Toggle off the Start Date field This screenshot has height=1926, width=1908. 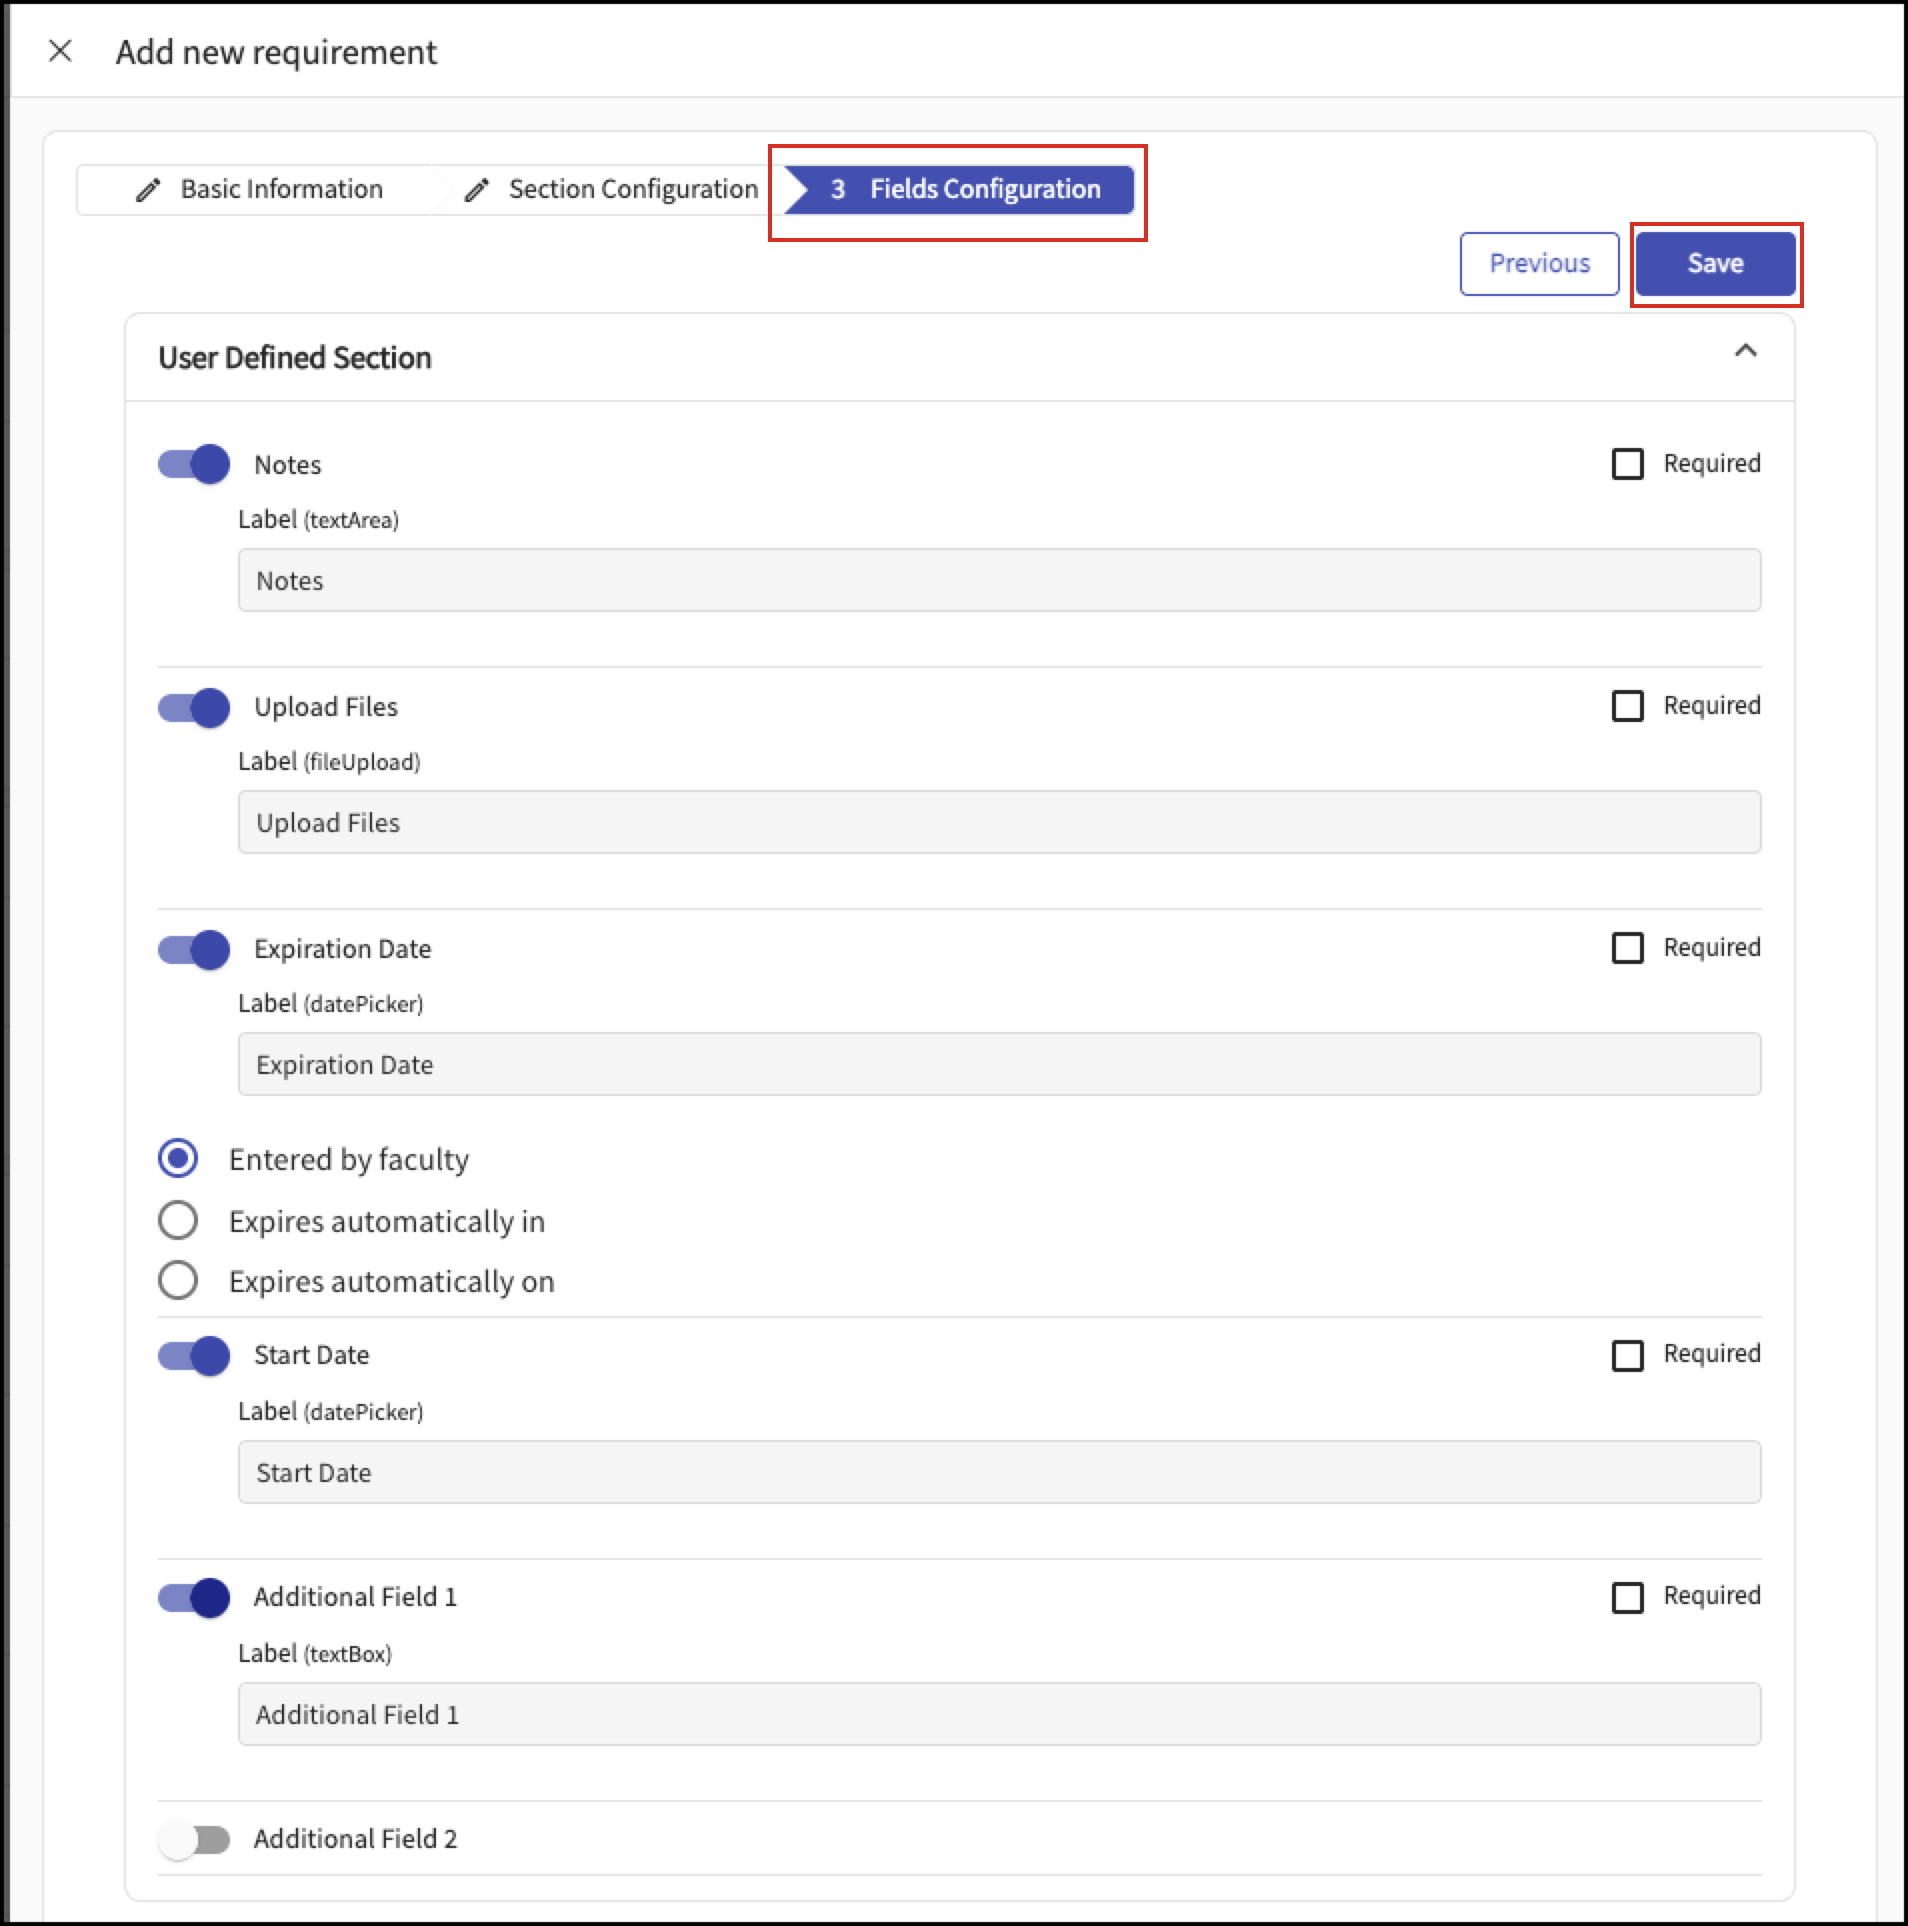pos(194,1355)
